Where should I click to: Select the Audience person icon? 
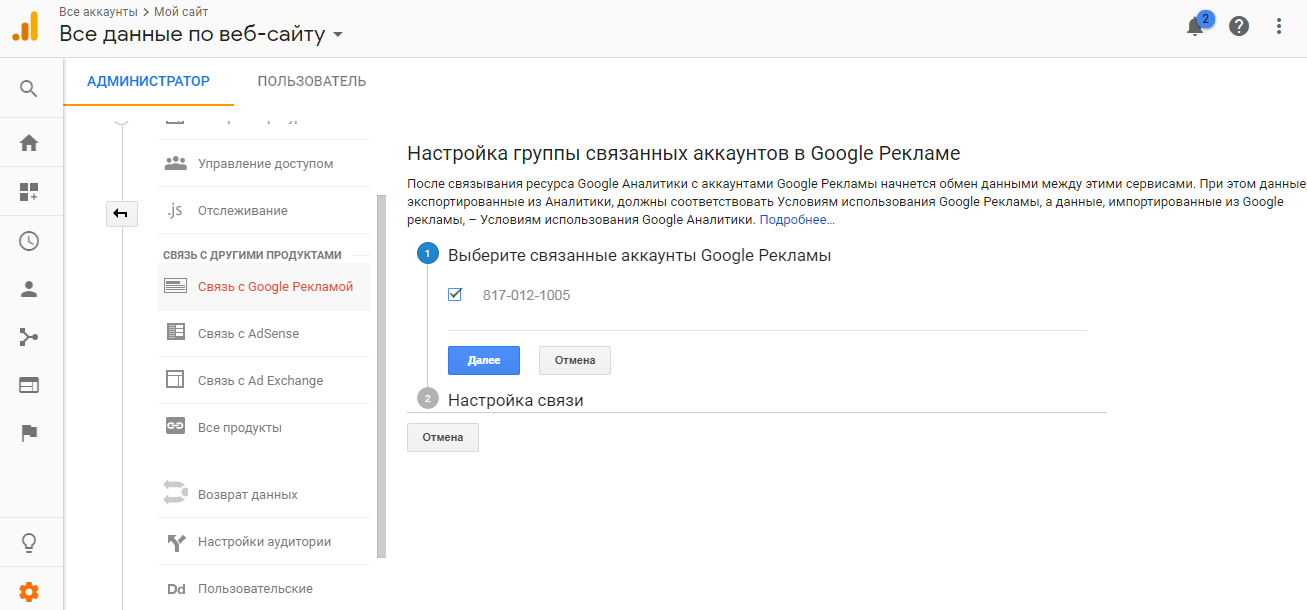29,289
